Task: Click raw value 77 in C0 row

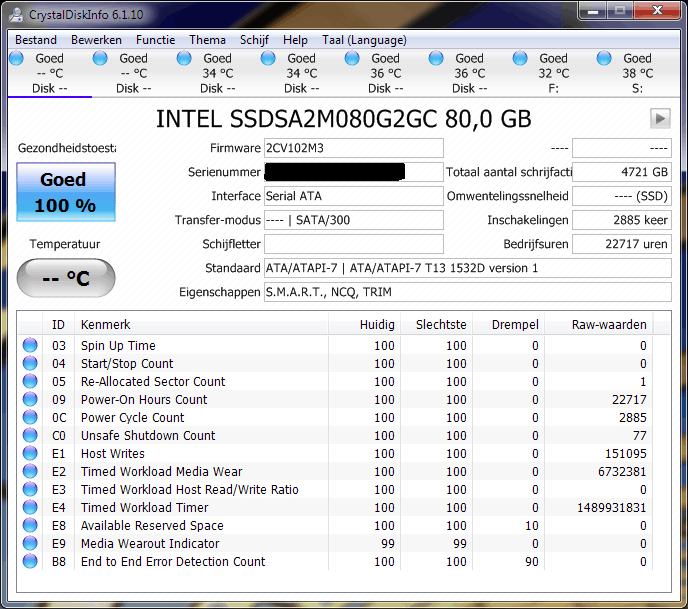Action: click(639, 436)
